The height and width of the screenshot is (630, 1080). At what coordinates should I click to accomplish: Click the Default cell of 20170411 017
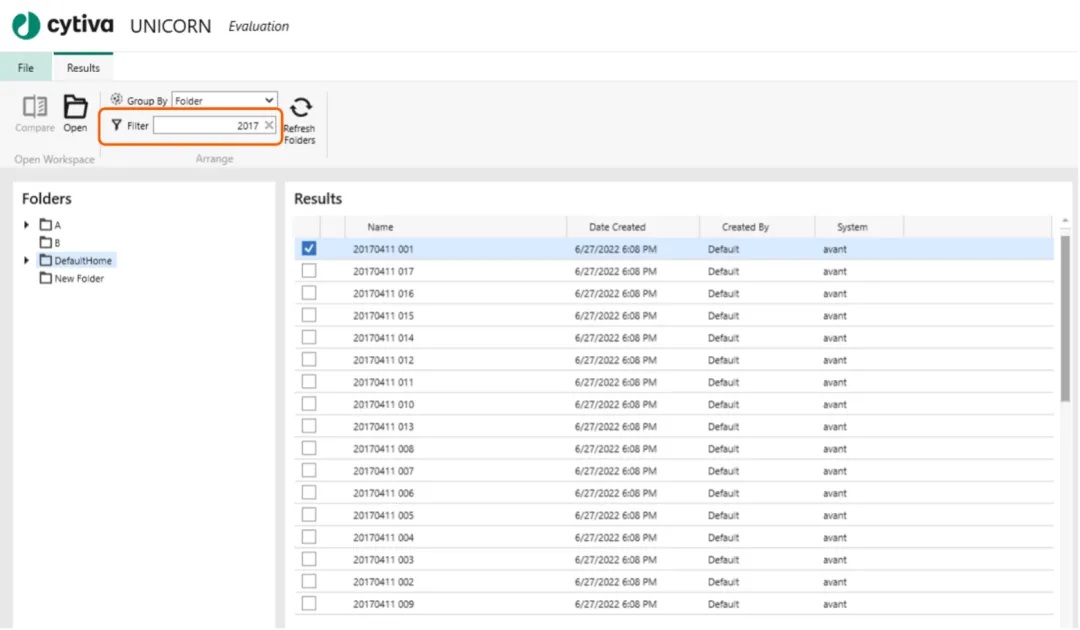723,271
